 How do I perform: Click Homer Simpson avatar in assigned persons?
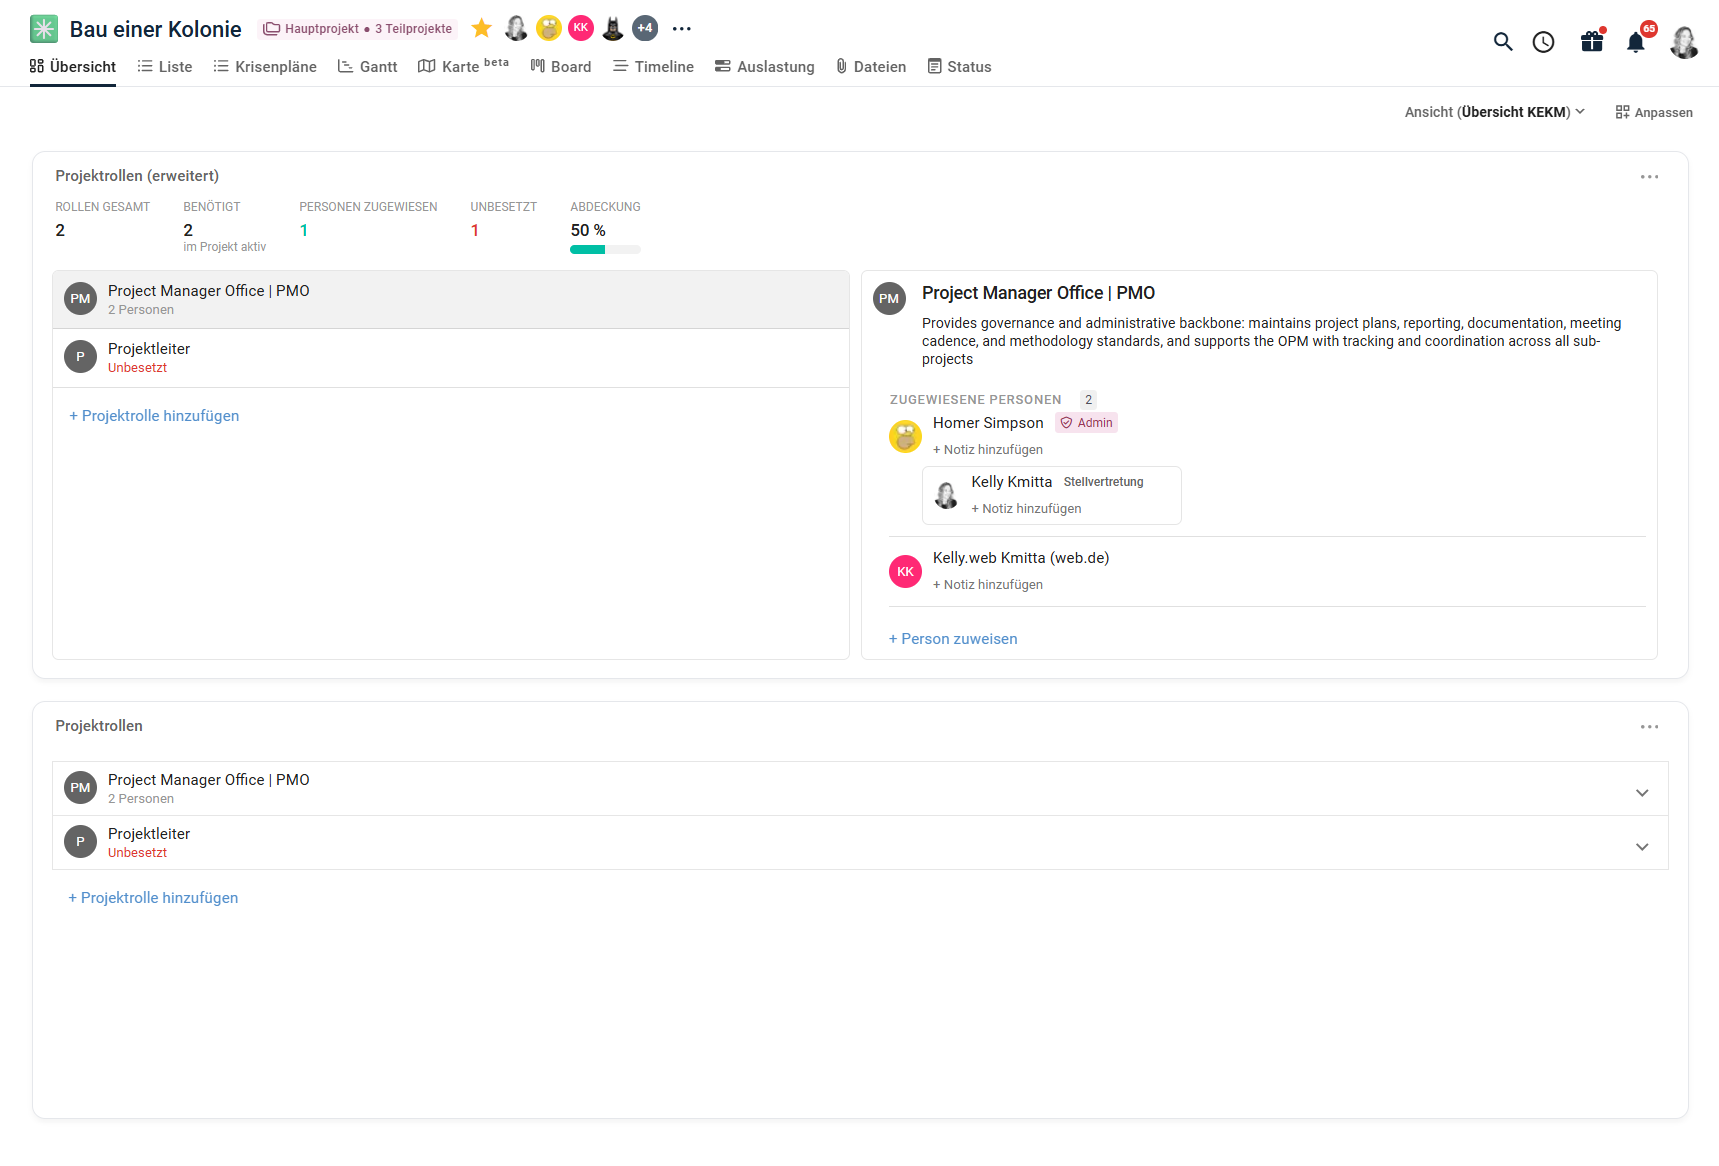pos(905,436)
